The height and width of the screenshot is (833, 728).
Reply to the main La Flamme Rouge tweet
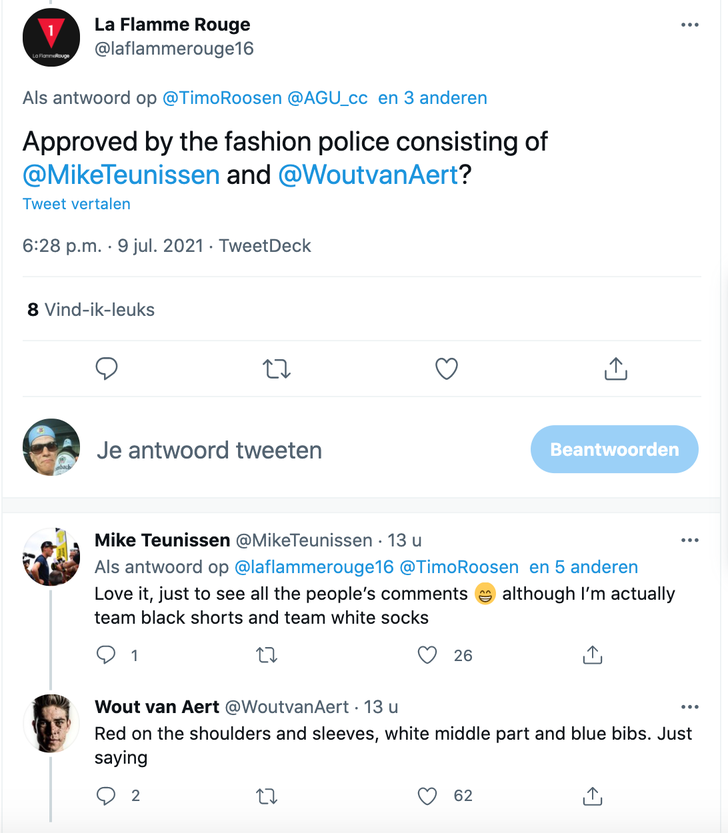(107, 369)
